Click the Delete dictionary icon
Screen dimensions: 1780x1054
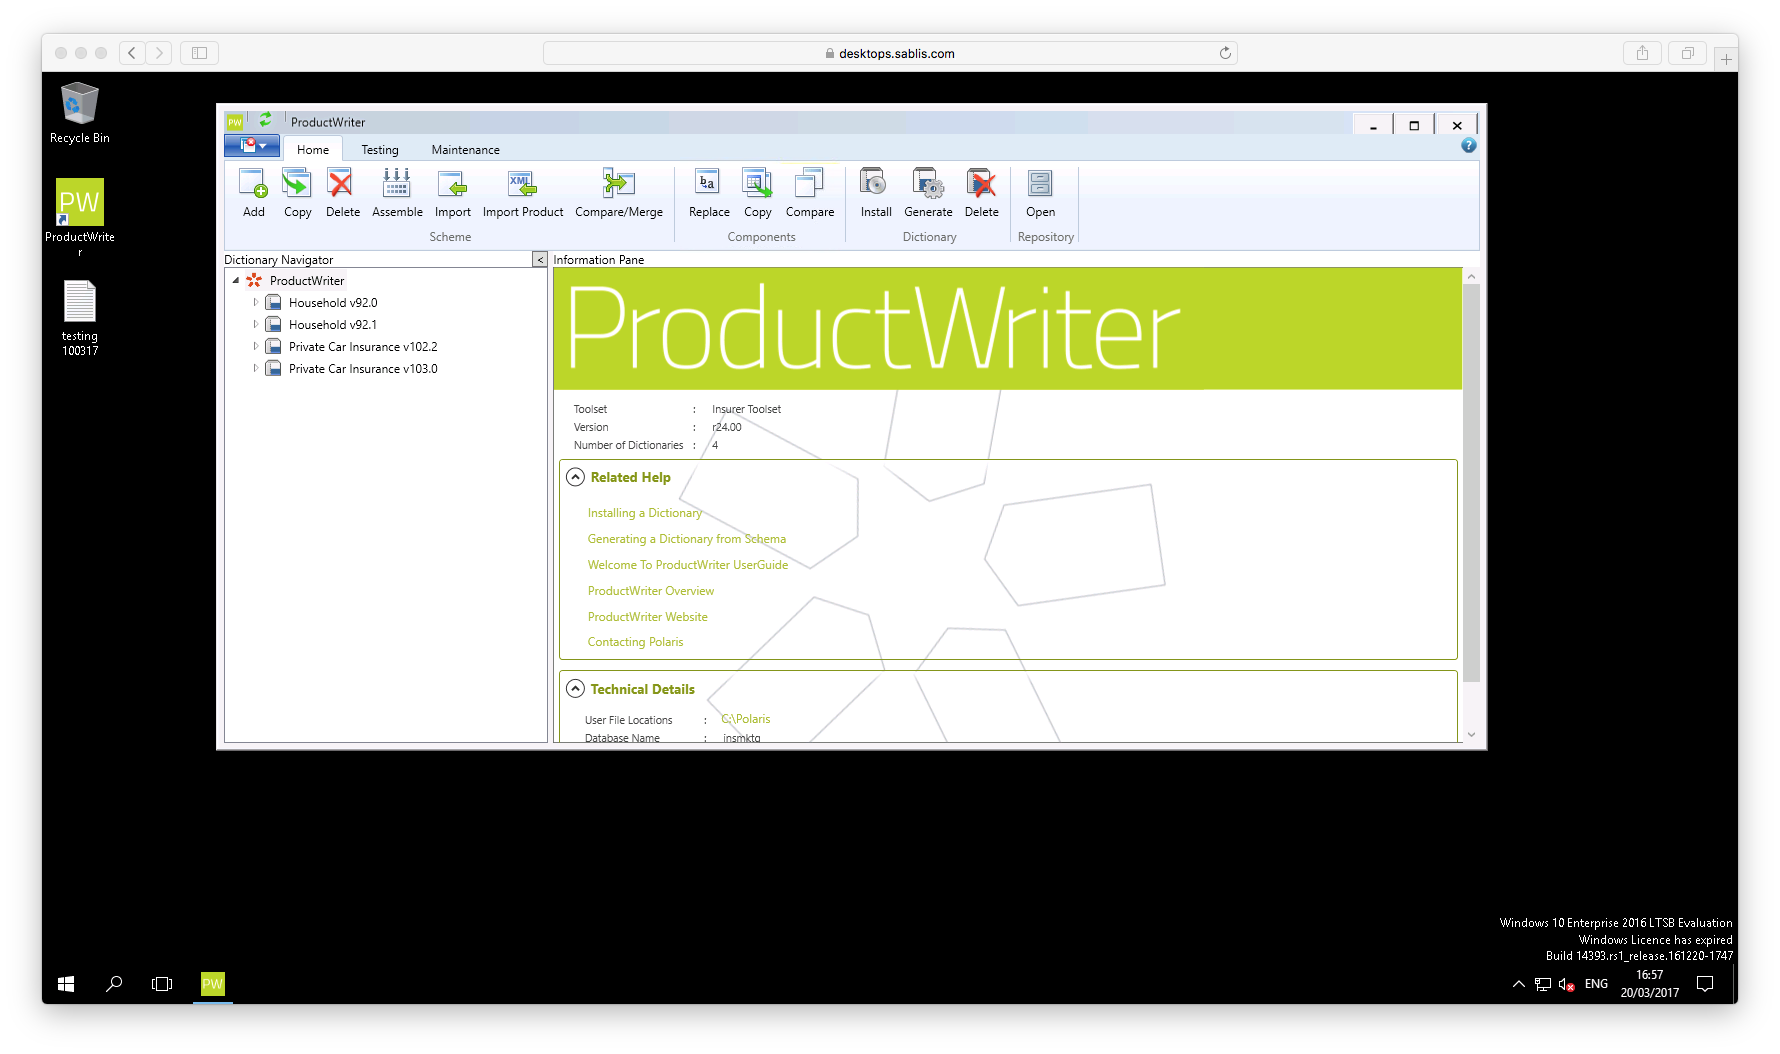coord(981,185)
